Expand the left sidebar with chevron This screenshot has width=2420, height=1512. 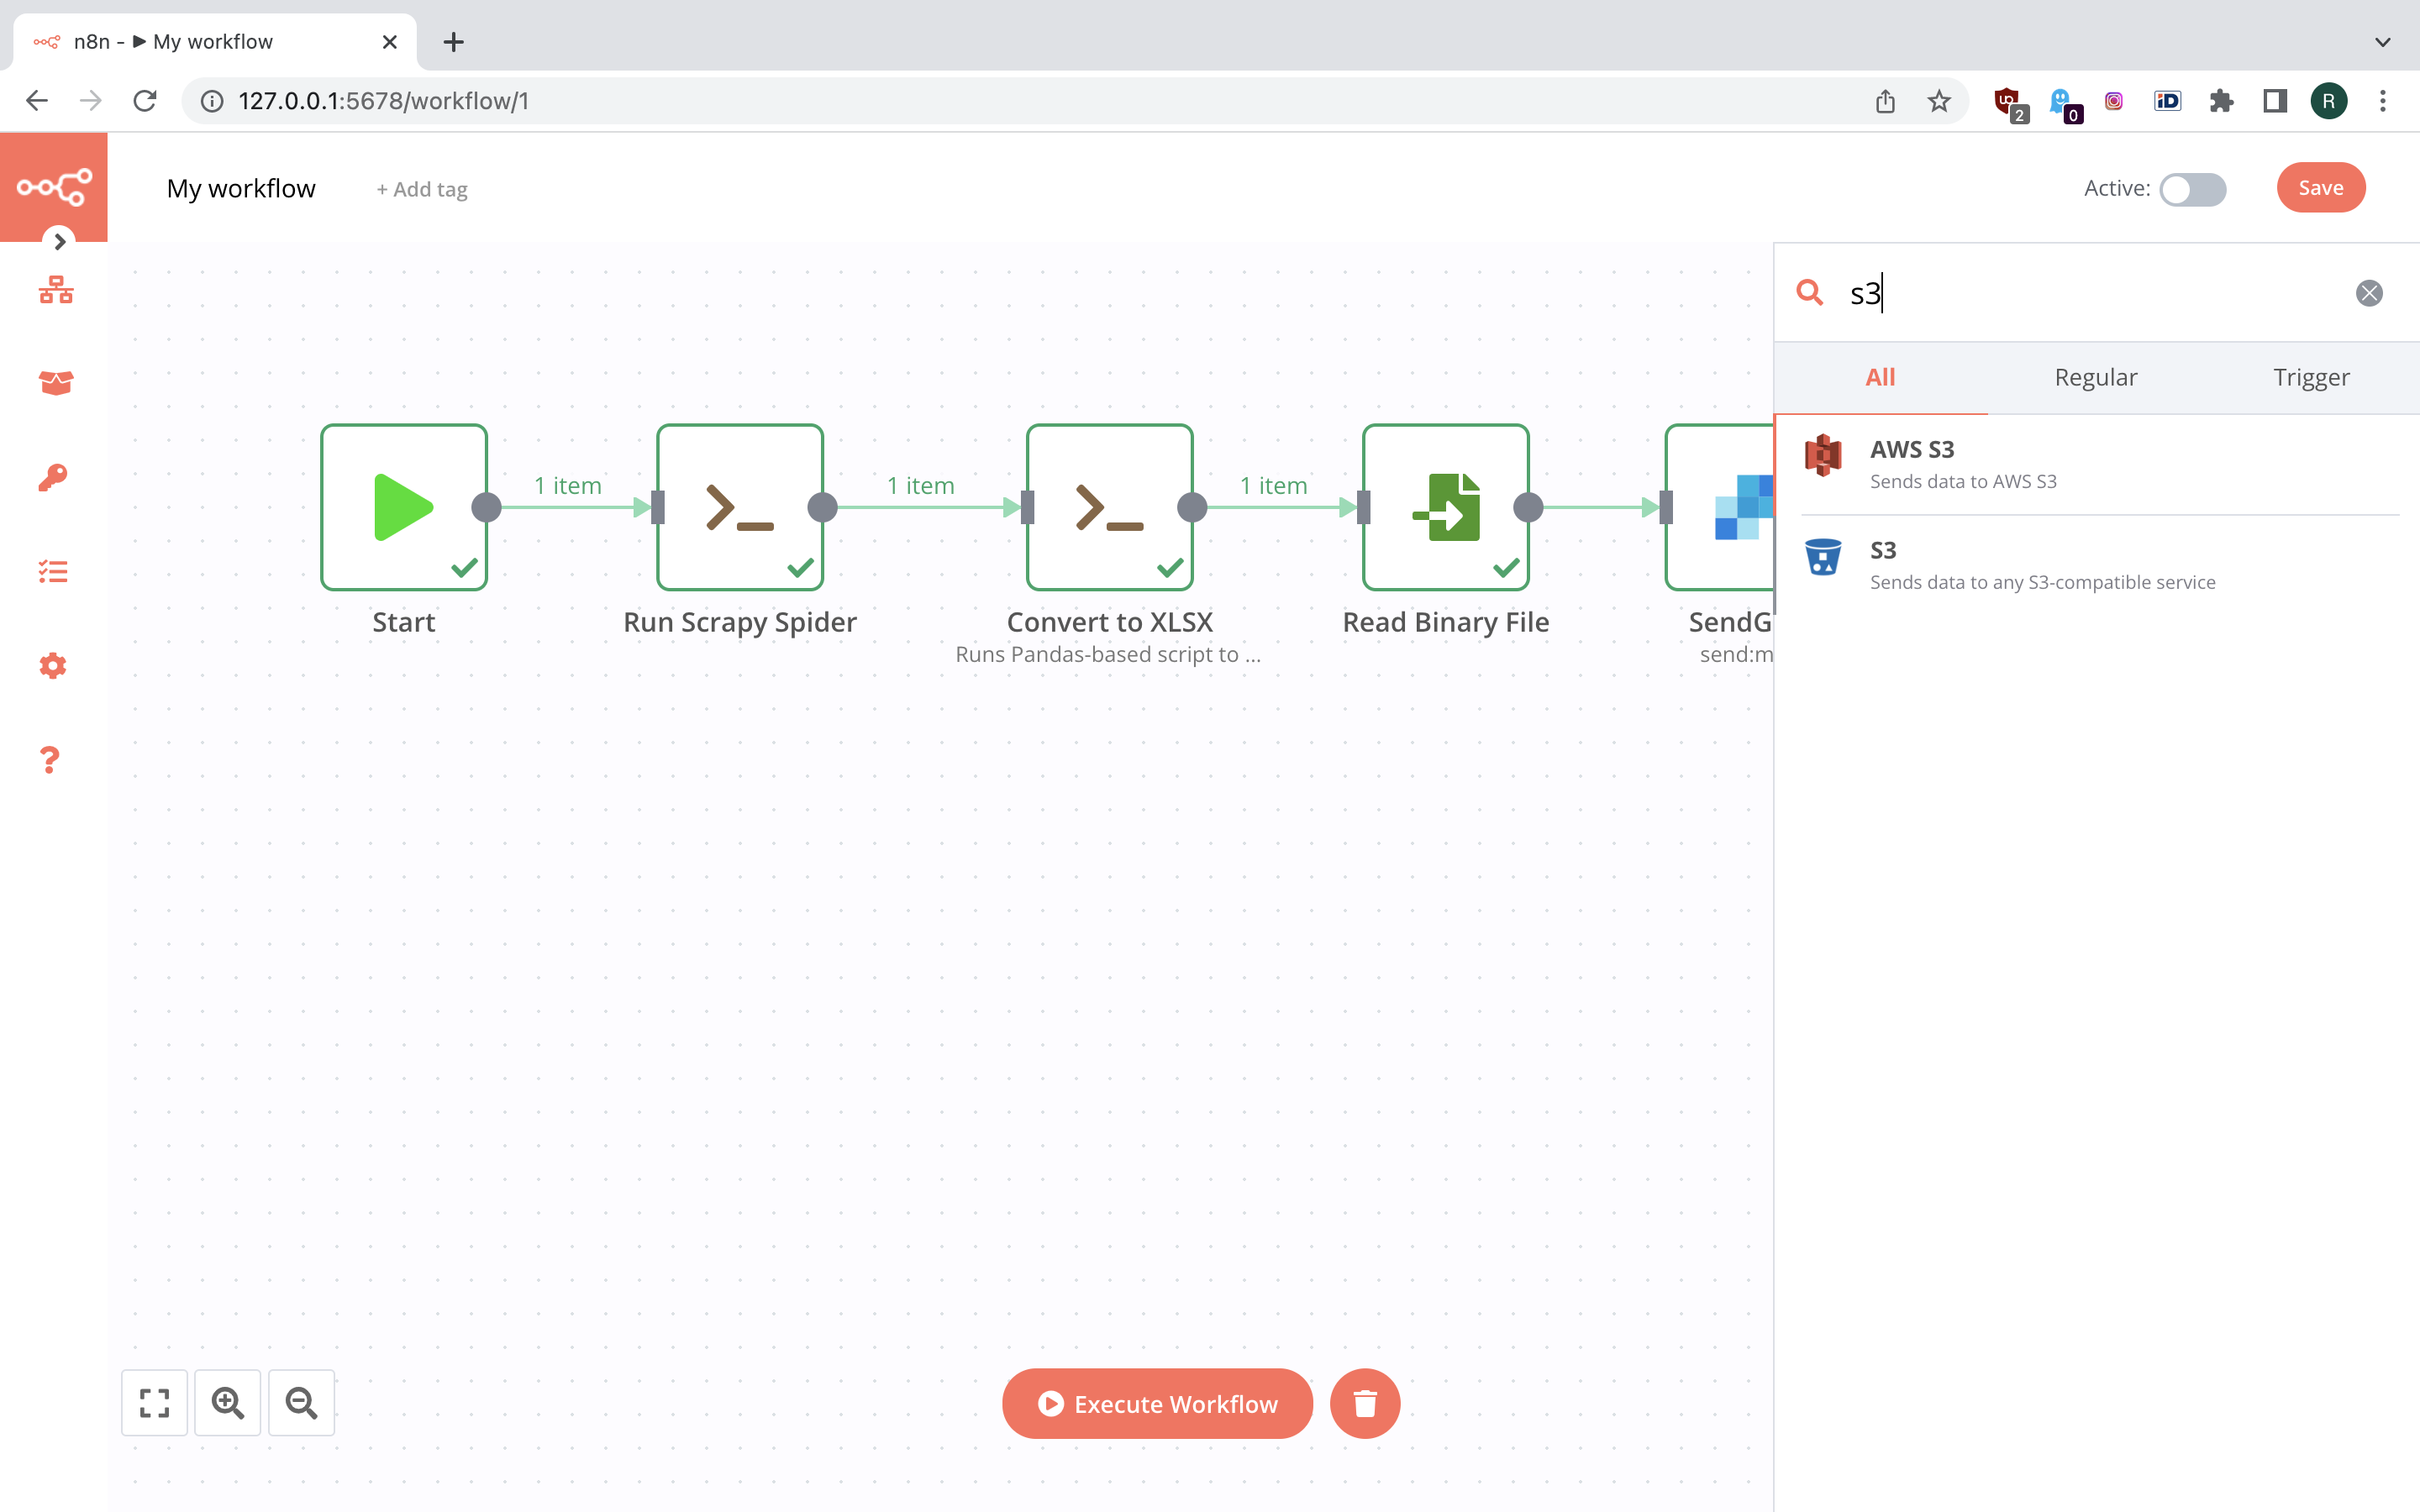coord(60,241)
